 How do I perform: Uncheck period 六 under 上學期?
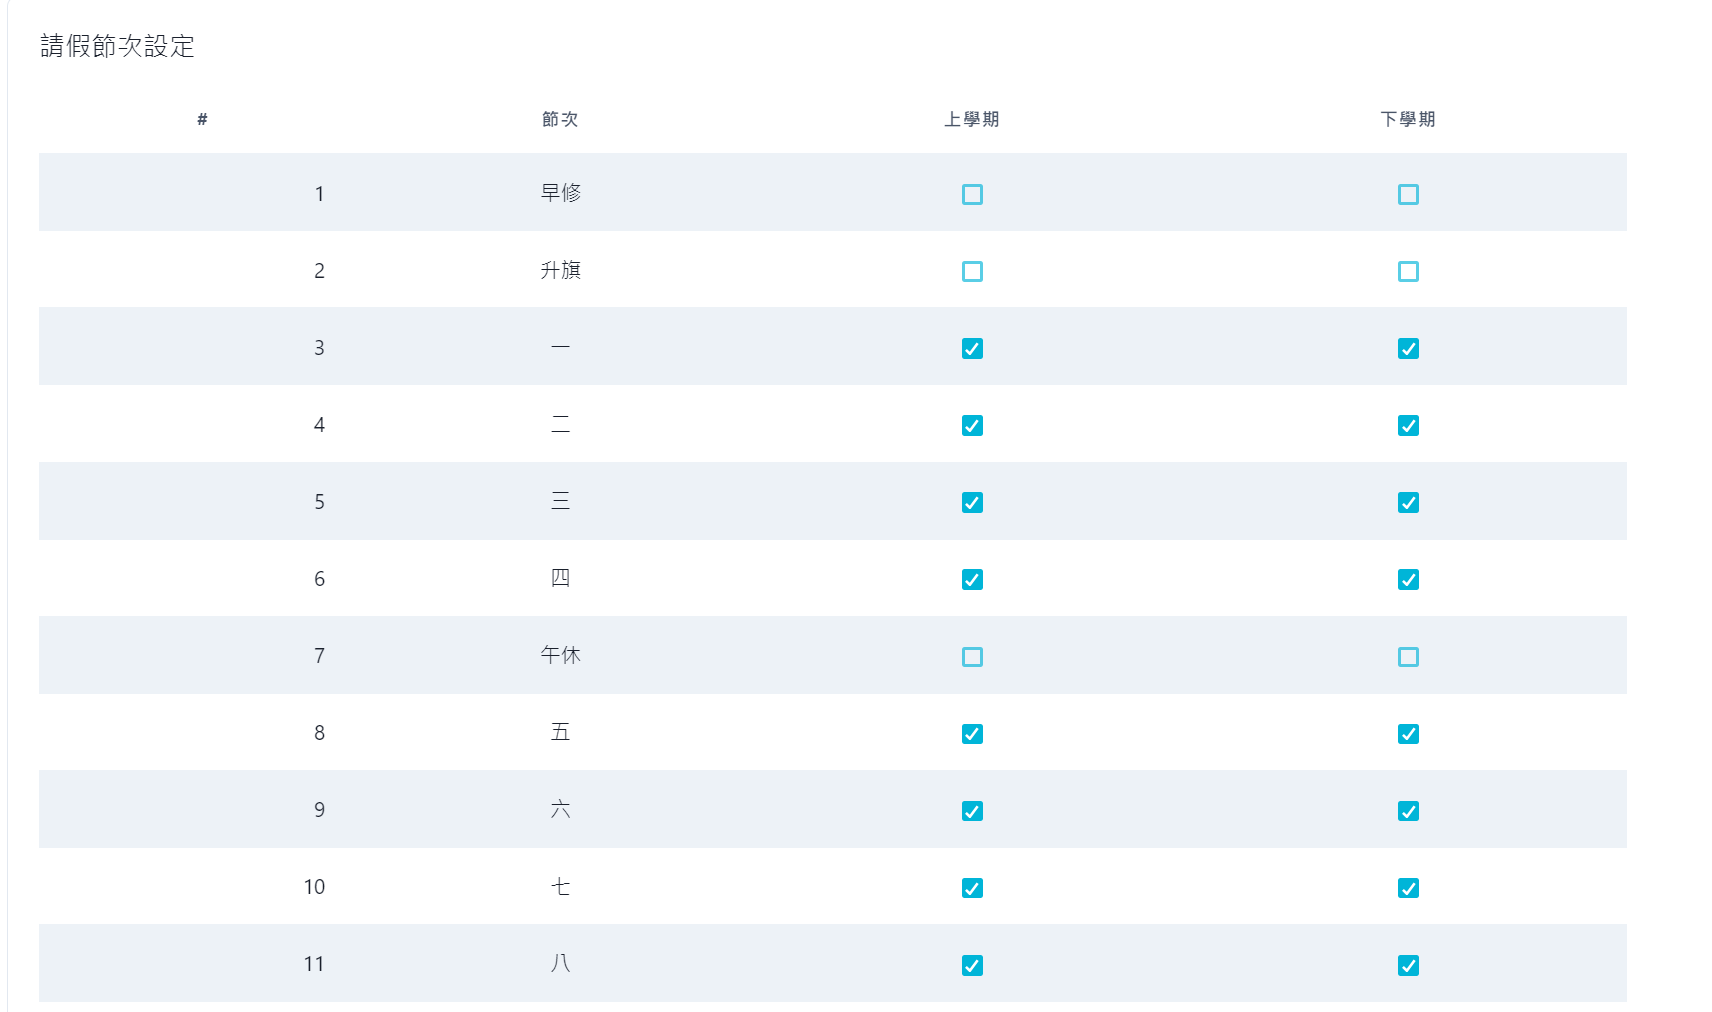(x=972, y=810)
